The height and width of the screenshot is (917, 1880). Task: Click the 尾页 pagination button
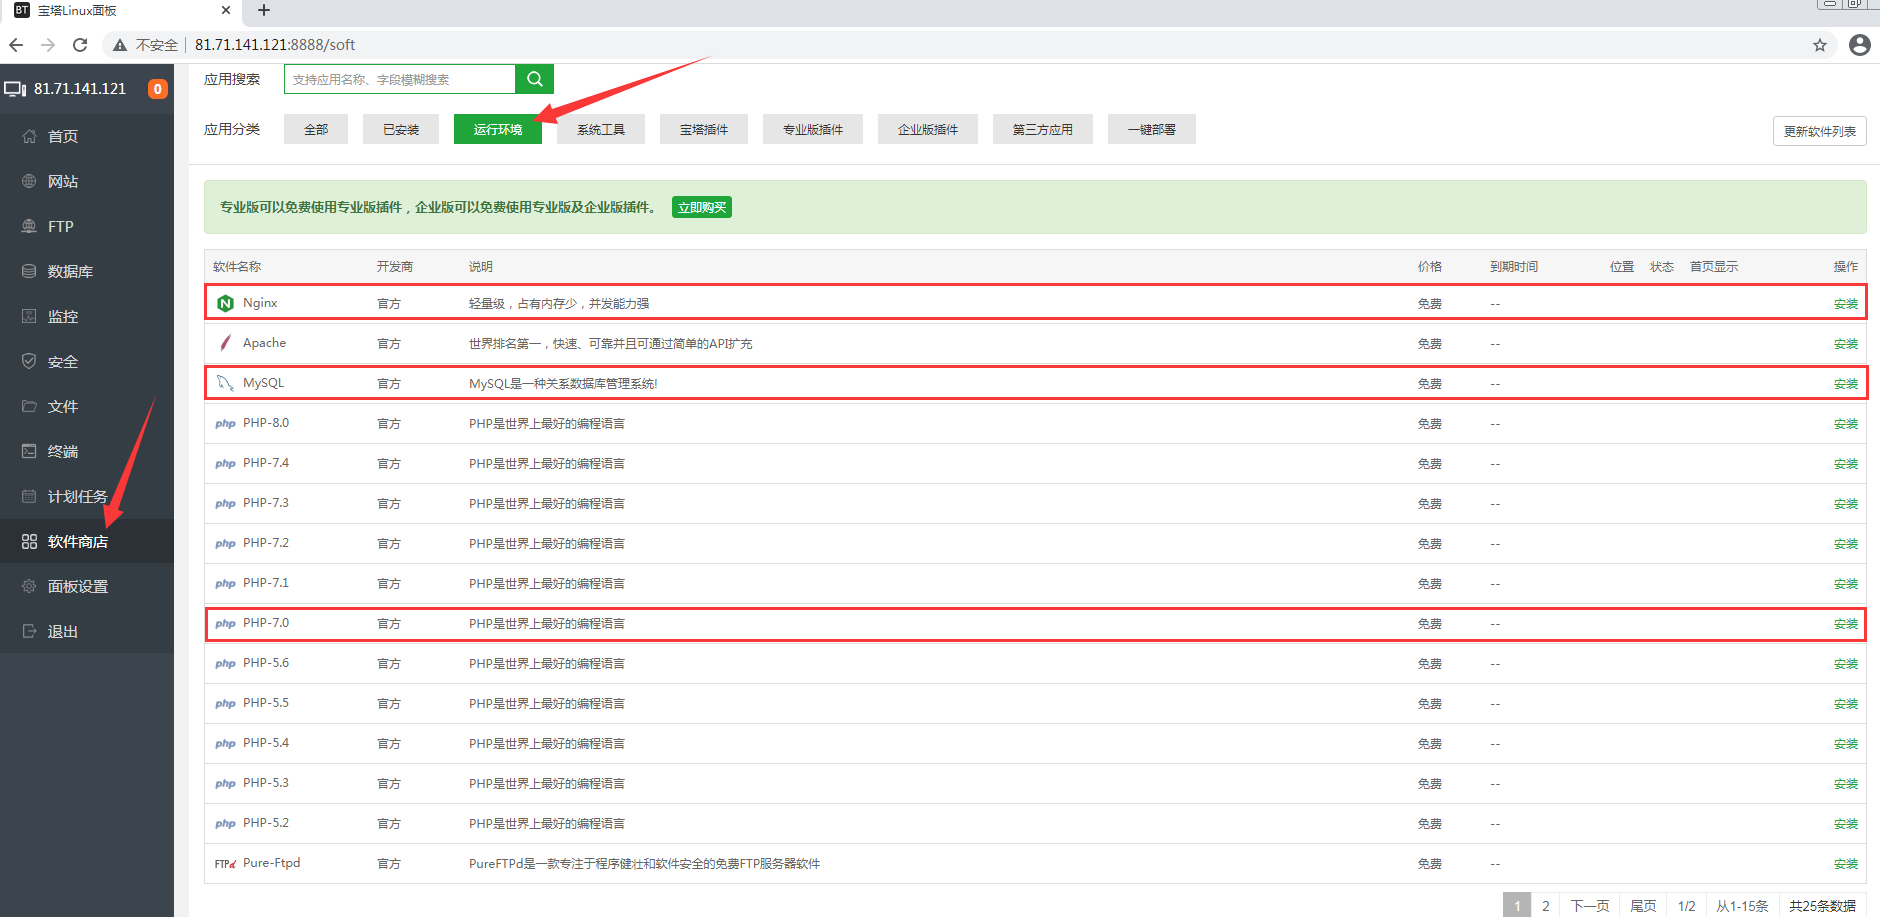[1643, 905]
